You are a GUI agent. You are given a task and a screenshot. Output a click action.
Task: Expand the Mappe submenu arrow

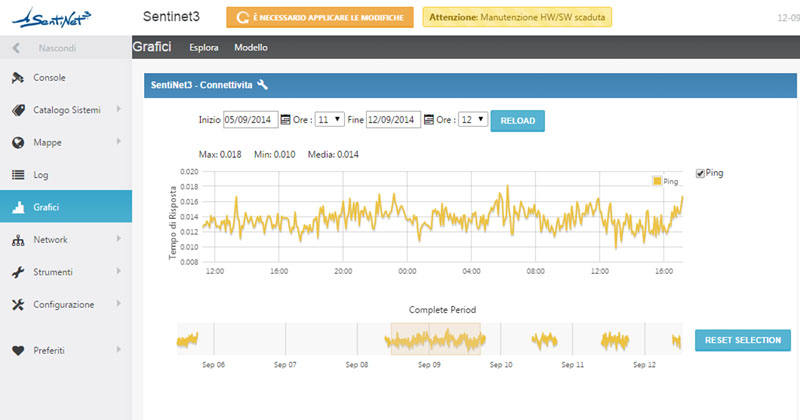coord(118,141)
